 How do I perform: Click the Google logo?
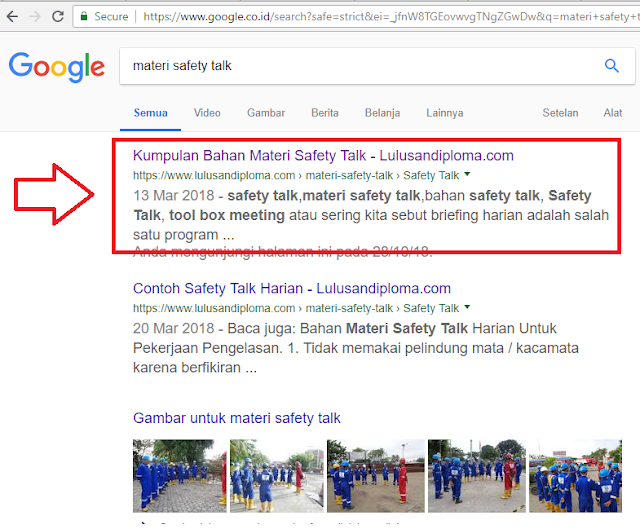pyautogui.click(x=57, y=67)
